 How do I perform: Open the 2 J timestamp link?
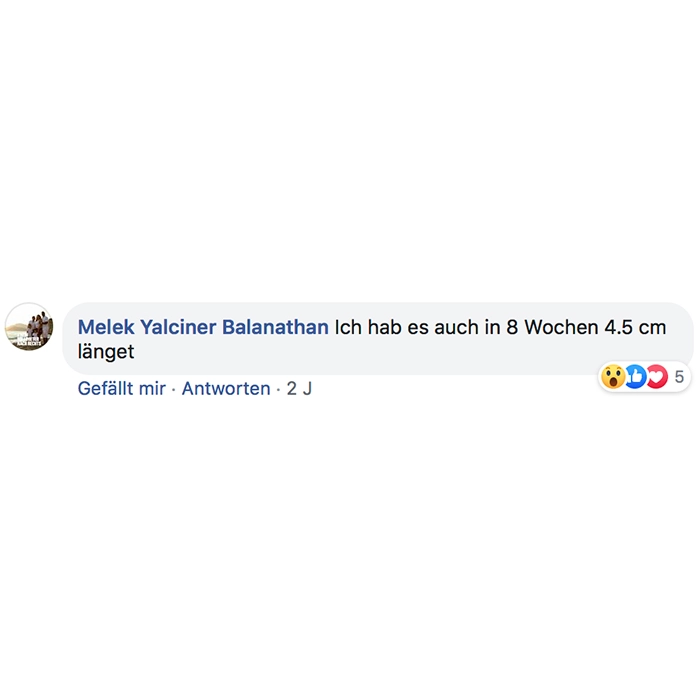tap(299, 388)
